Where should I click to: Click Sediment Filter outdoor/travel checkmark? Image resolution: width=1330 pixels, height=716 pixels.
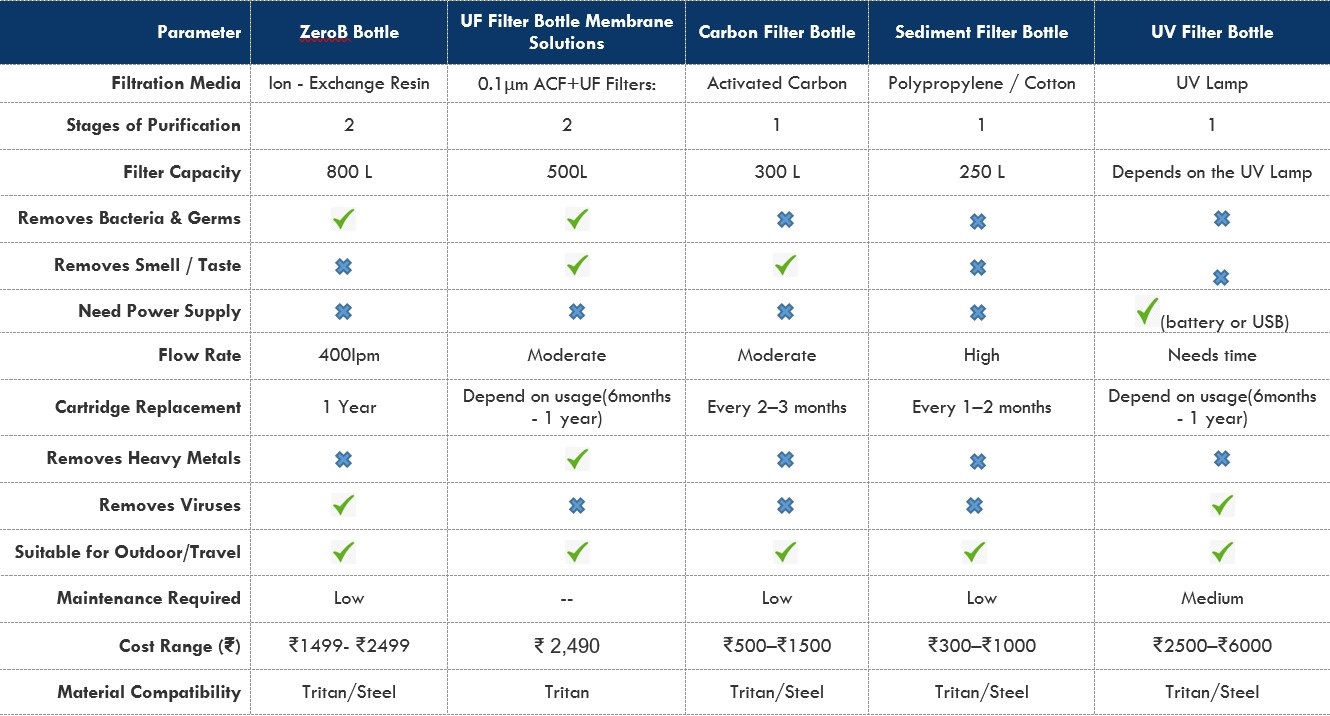[973, 551]
